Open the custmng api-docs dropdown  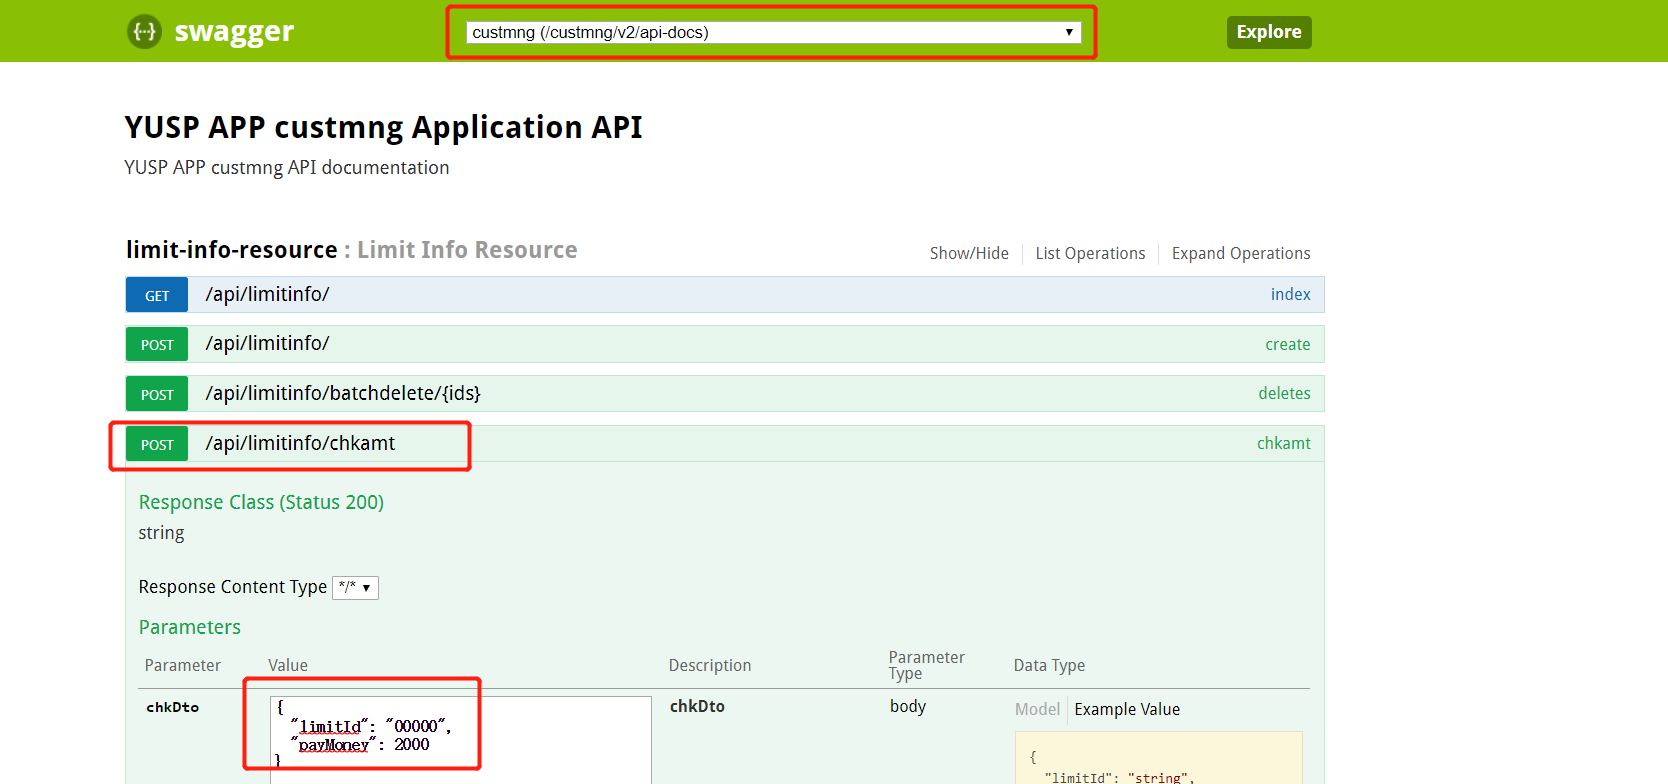[x=772, y=32]
